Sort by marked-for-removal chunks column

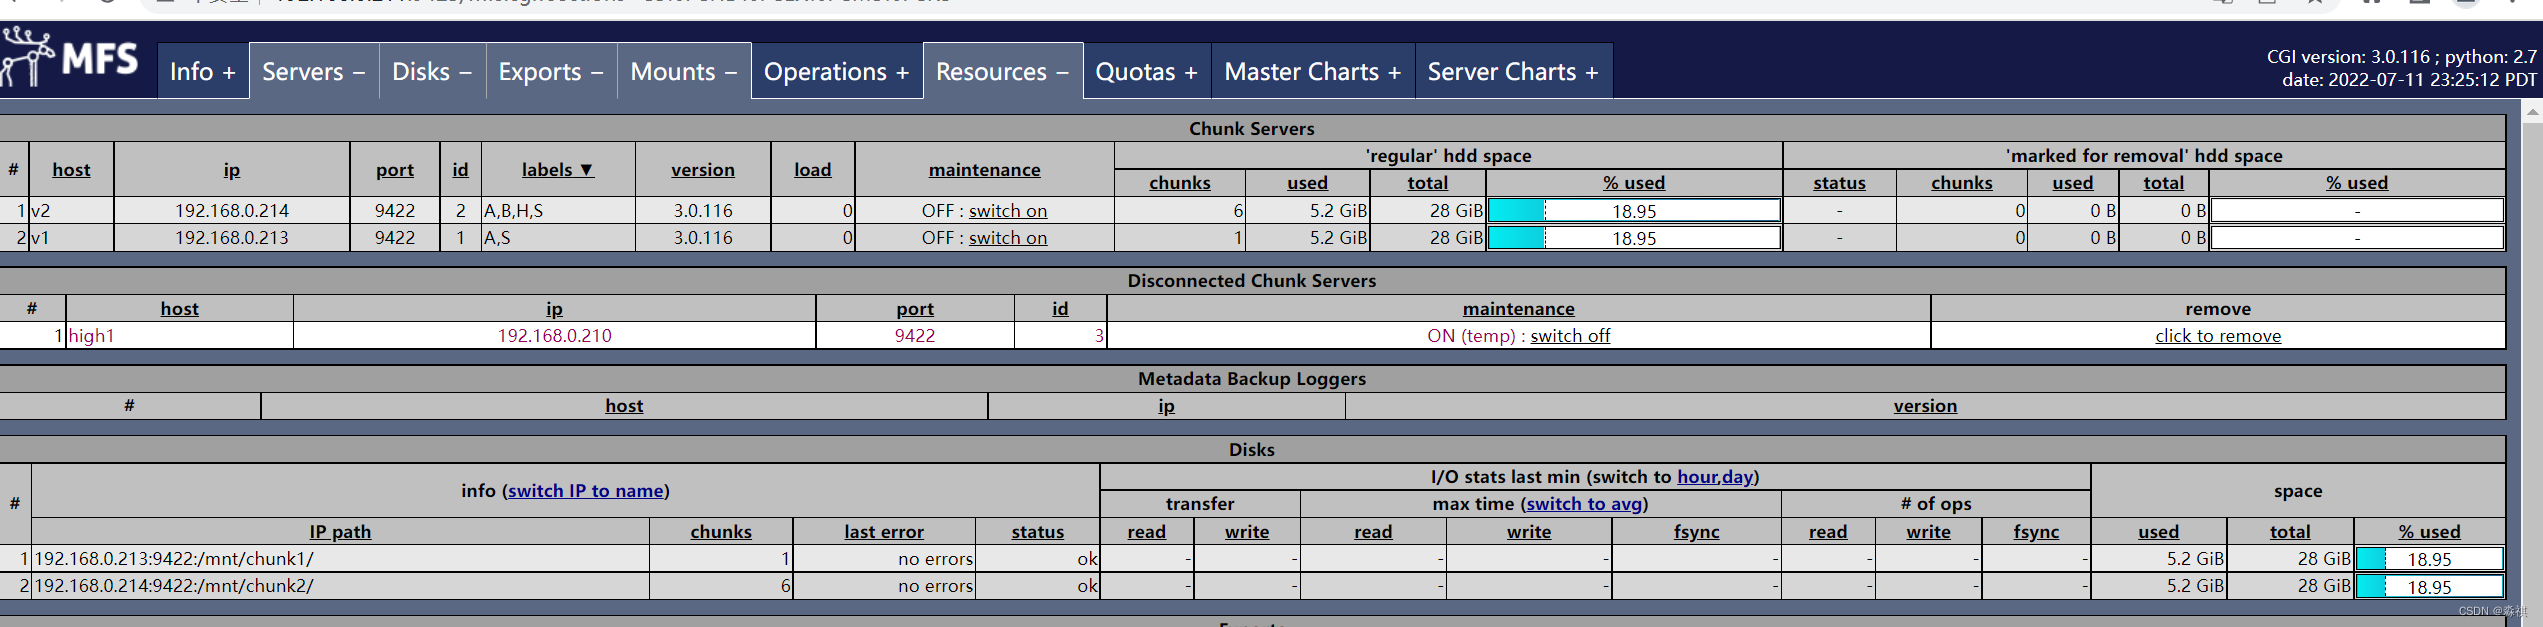[x=1962, y=183]
